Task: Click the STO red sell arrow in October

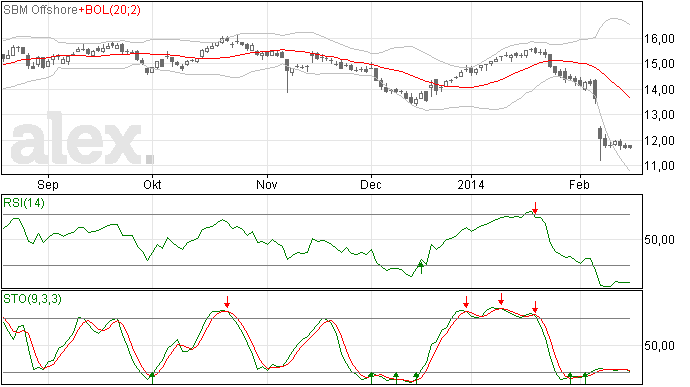Action: tap(227, 302)
